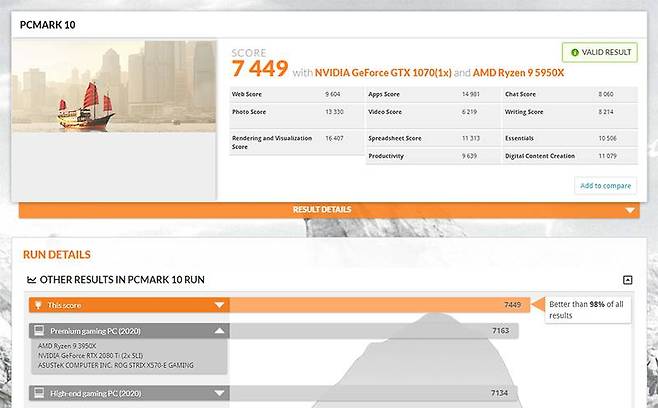658x408 pixels.
Task: Open the arrow on the Result Details bar
Action: tap(629, 210)
